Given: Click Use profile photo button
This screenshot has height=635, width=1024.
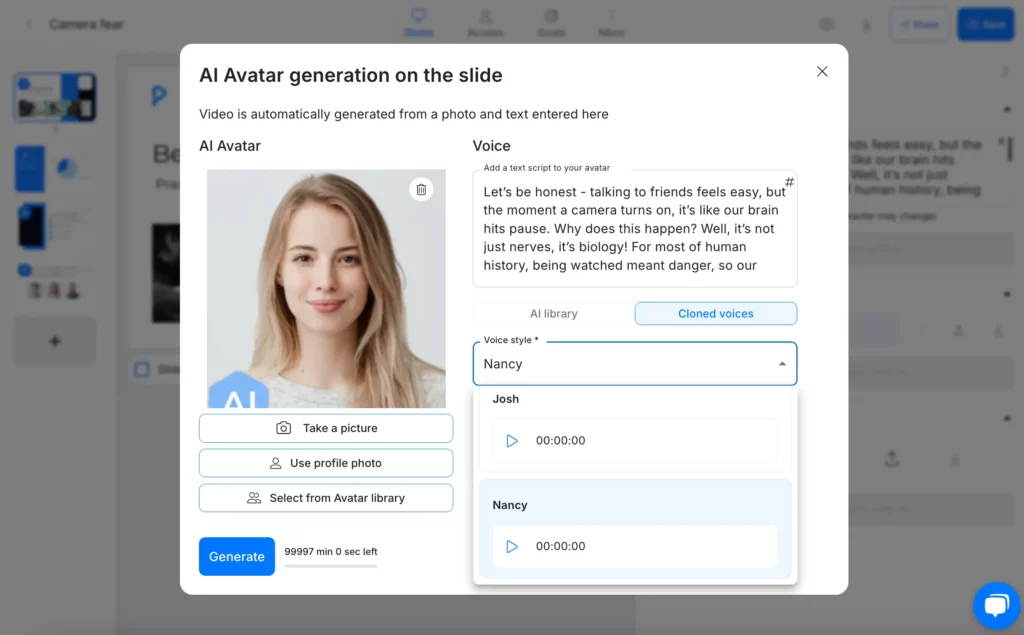Looking at the screenshot, I should (326, 463).
